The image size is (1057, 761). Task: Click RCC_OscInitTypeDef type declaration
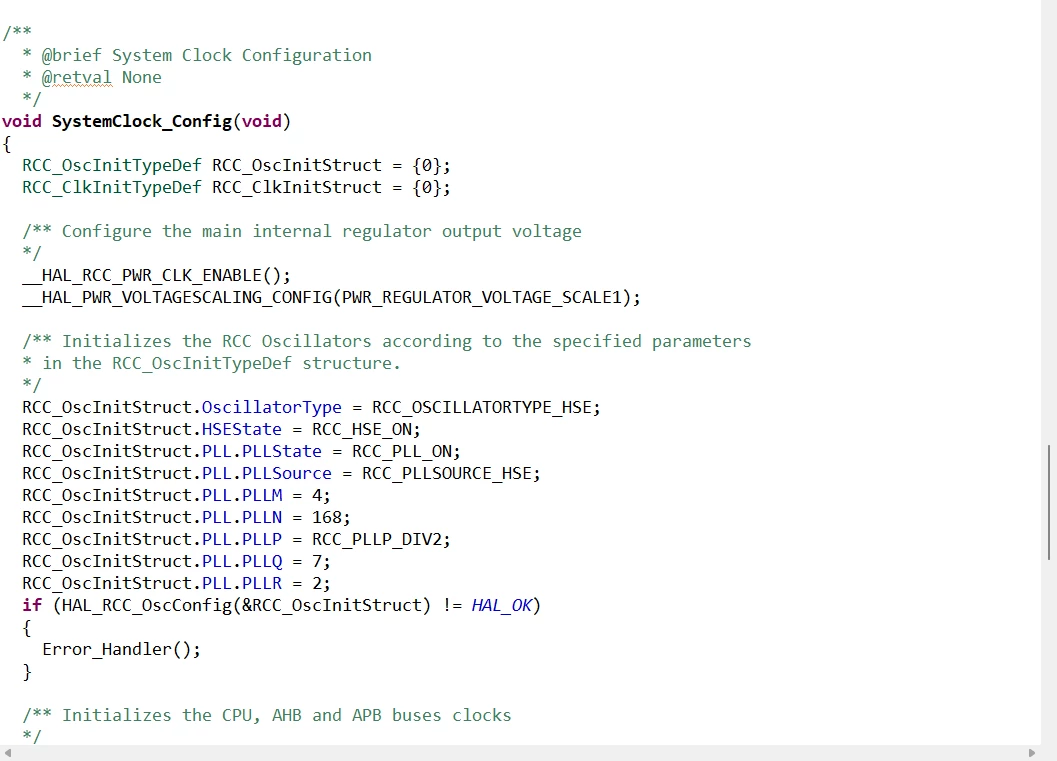coord(111,166)
